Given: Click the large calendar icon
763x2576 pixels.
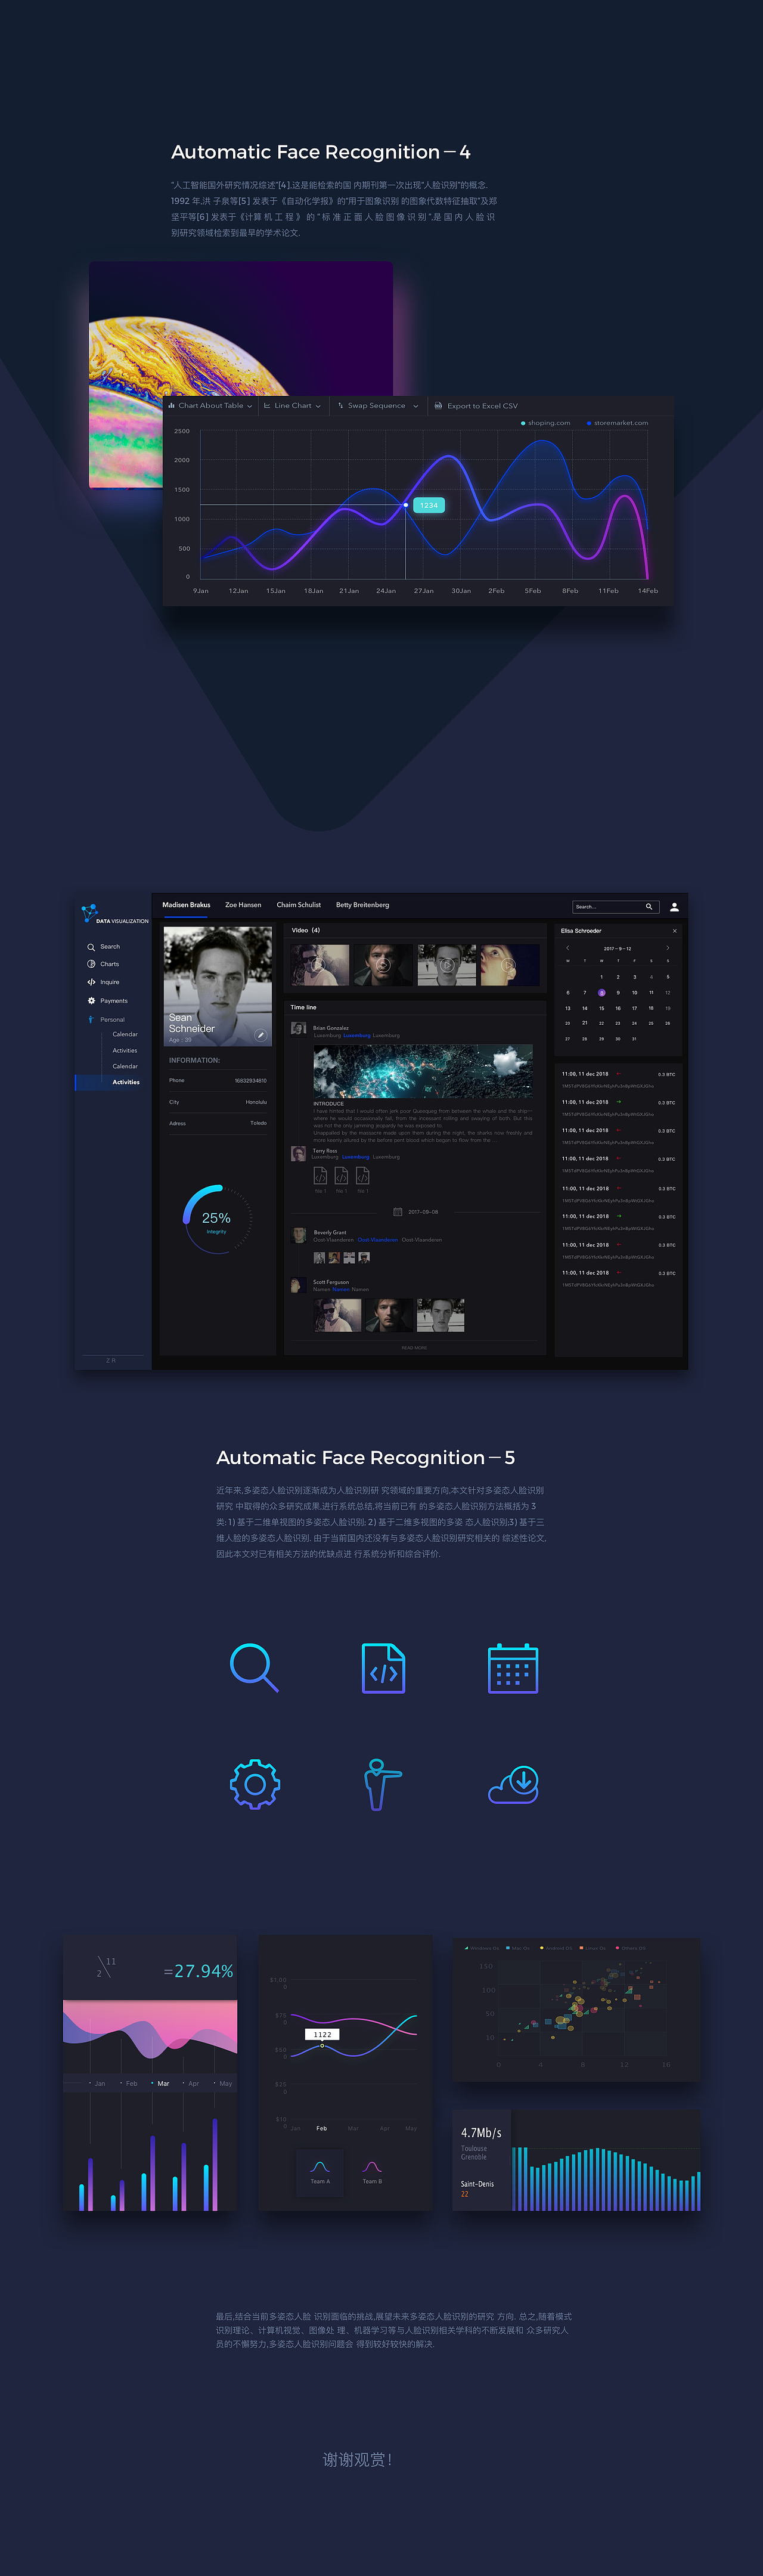Looking at the screenshot, I should (x=513, y=1668).
